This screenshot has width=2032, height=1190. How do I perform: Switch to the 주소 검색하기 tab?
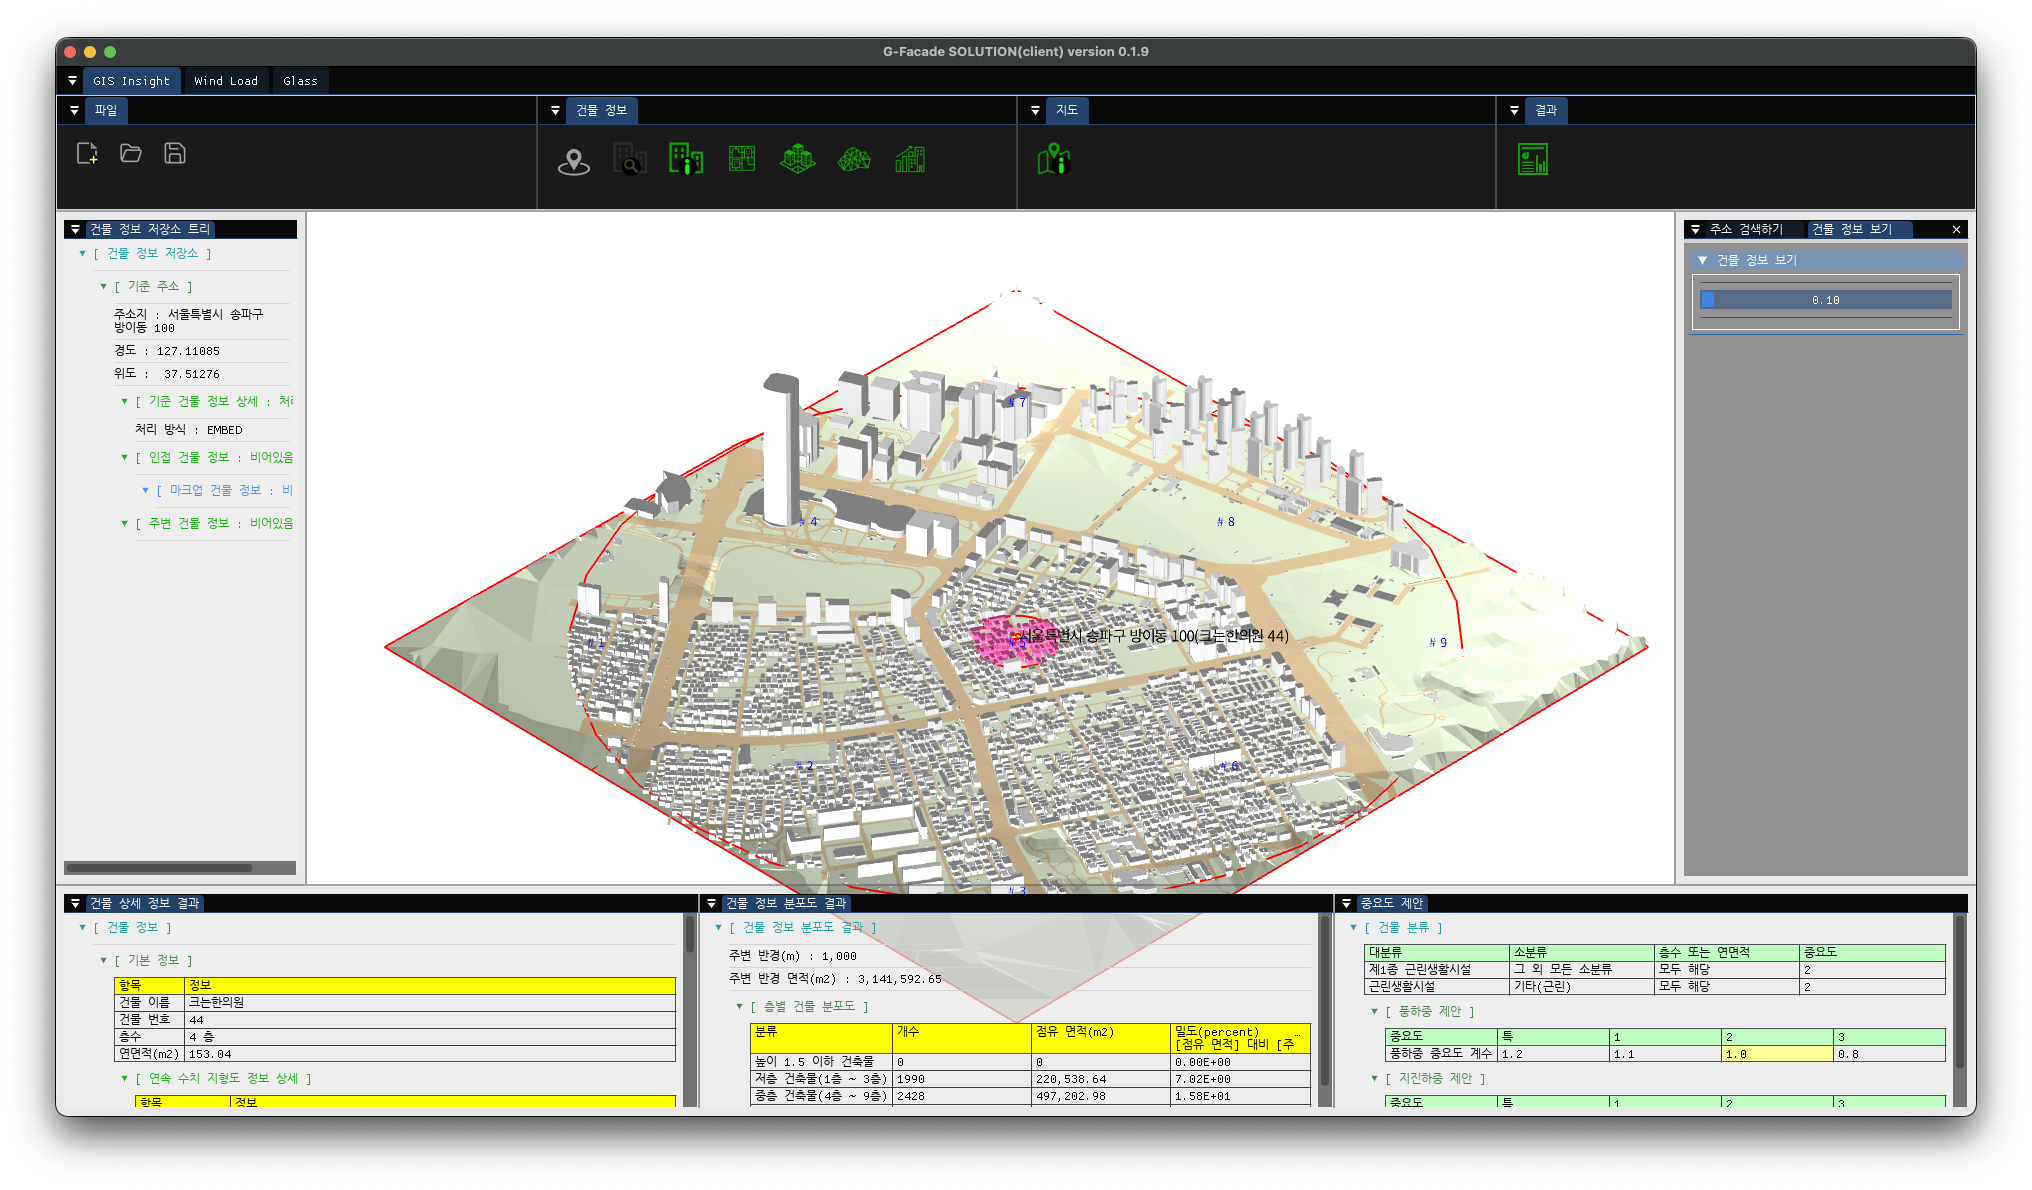pos(1746,229)
